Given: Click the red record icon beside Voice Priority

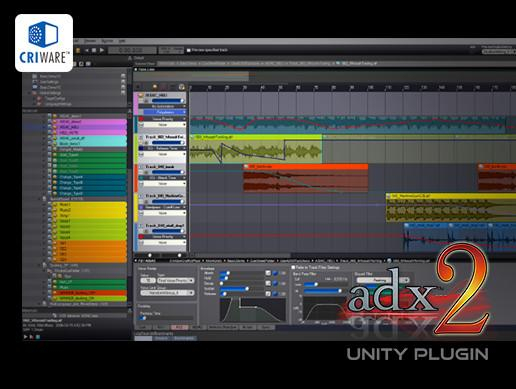Looking at the screenshot, I should pyautogui.click(x=141, y=119).
